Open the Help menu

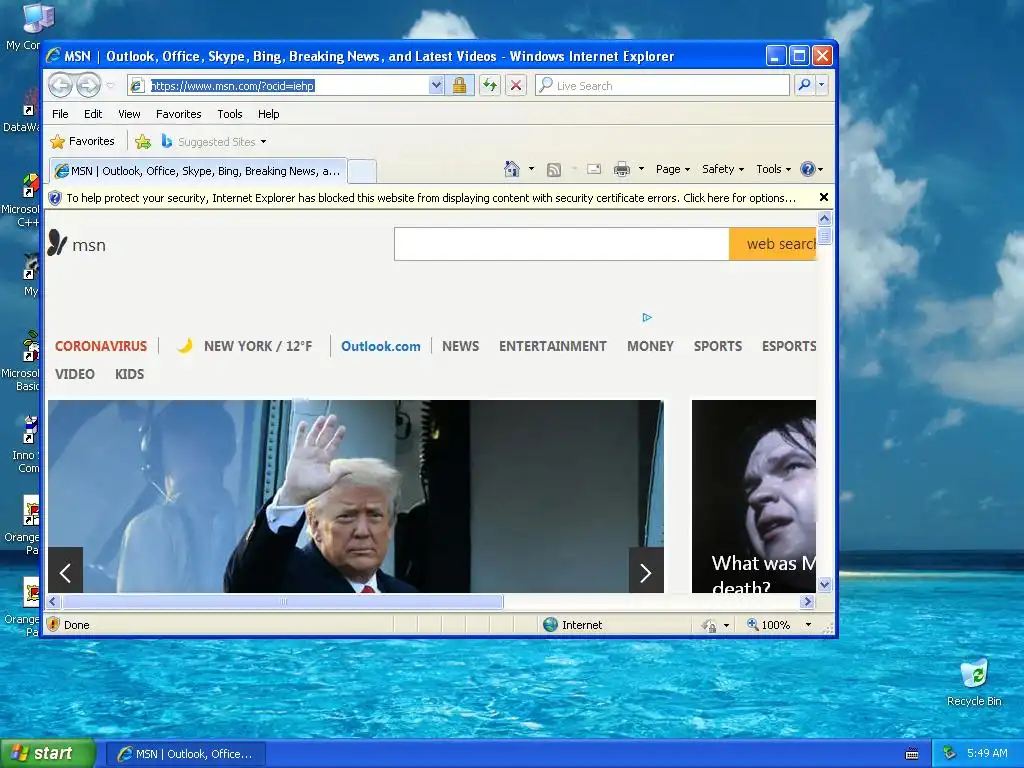[x=268, y=114]
